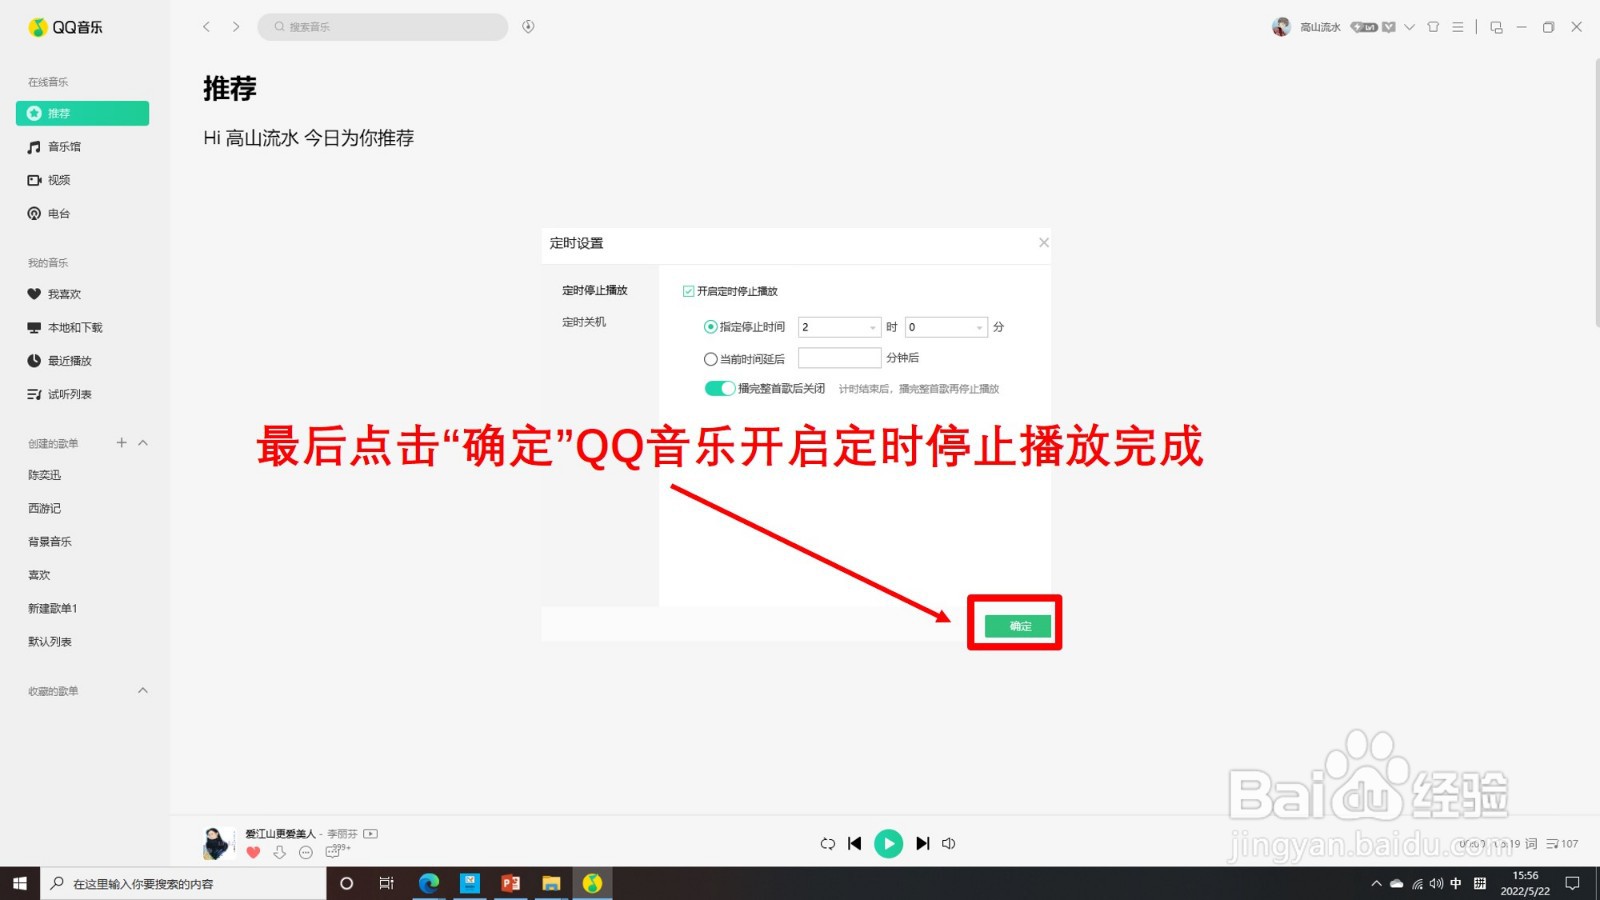The height and width of the screenshot is (900, 1600).
Task: Open the minute dropdown showing 0
Action: (946, 327)
